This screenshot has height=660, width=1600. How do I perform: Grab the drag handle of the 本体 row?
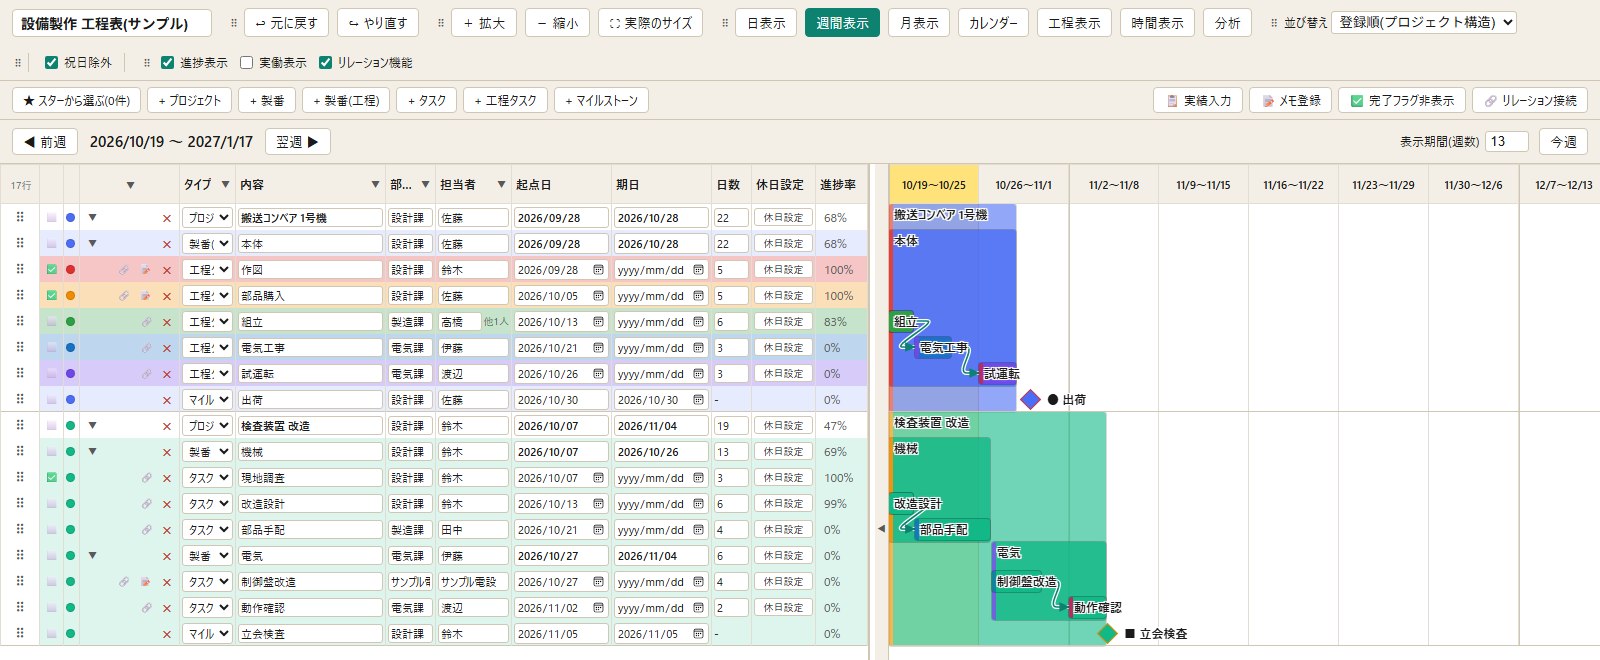coord(19,243)
